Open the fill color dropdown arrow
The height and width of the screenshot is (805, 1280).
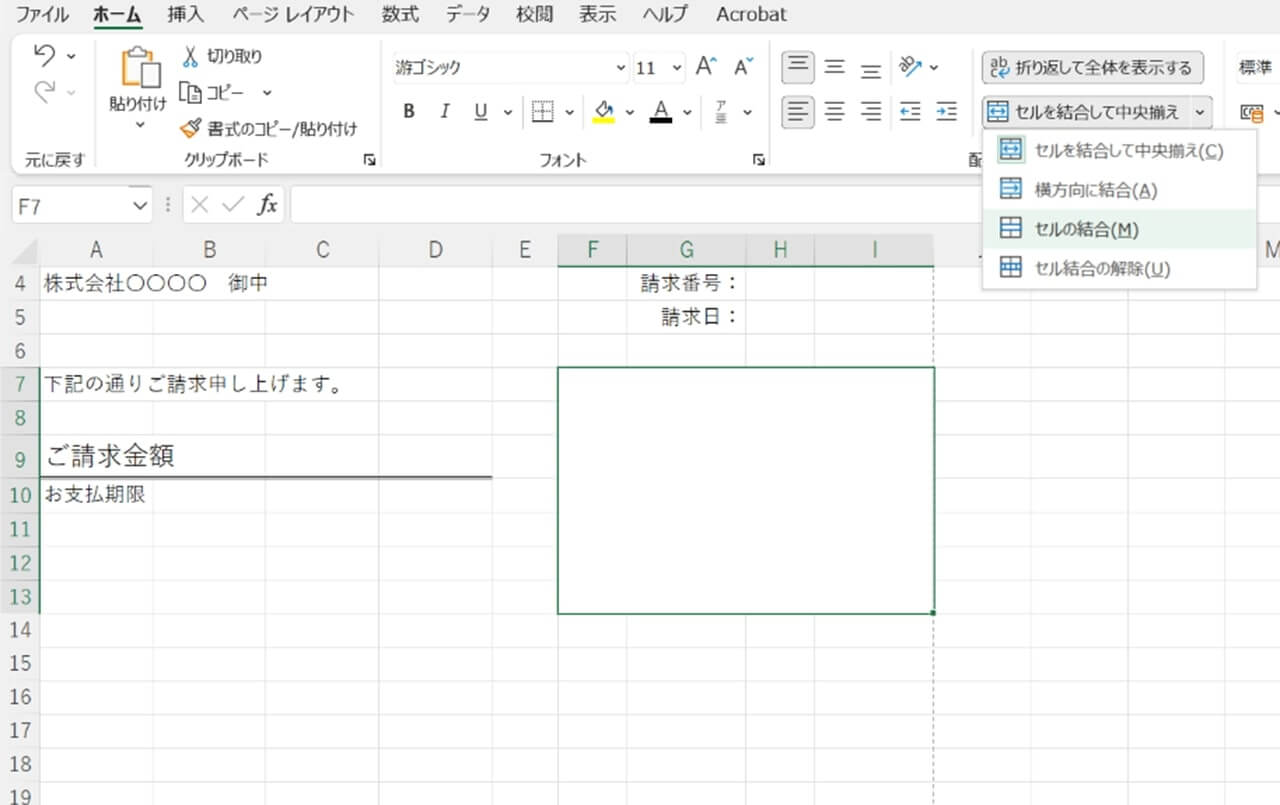point(630,112)
